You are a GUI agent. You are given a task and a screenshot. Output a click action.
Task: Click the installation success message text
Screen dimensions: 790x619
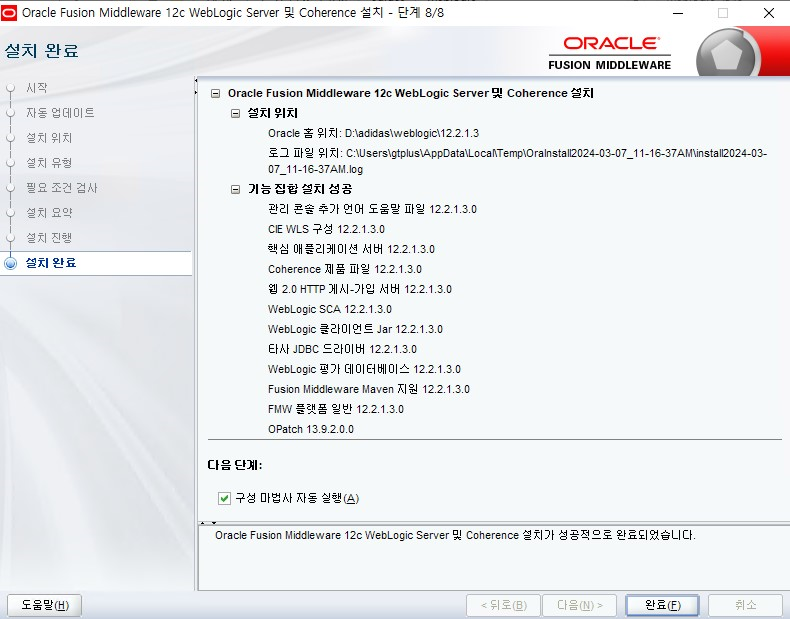click(x=455, y=535)
